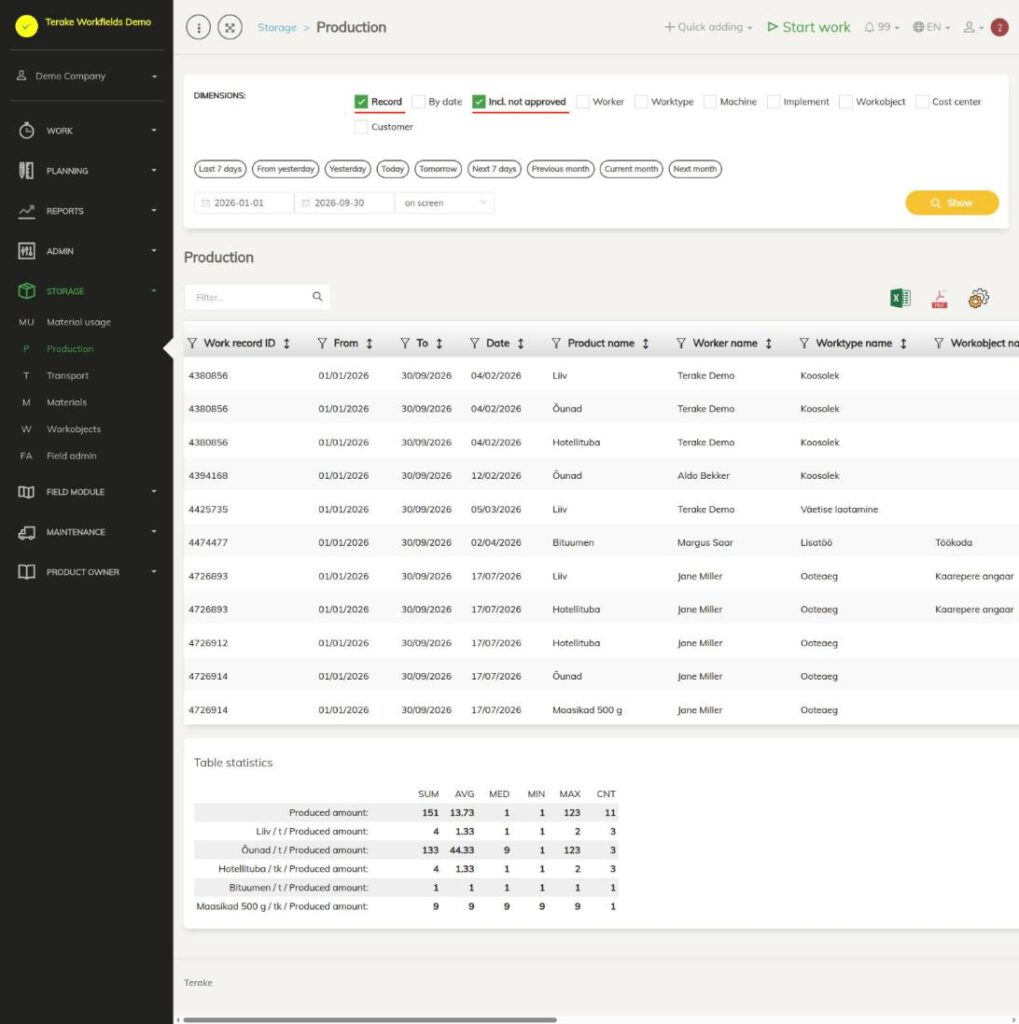Sort the Worker name column
This screenshot has height=1024, width=1019.
click(x=769, y=344)
